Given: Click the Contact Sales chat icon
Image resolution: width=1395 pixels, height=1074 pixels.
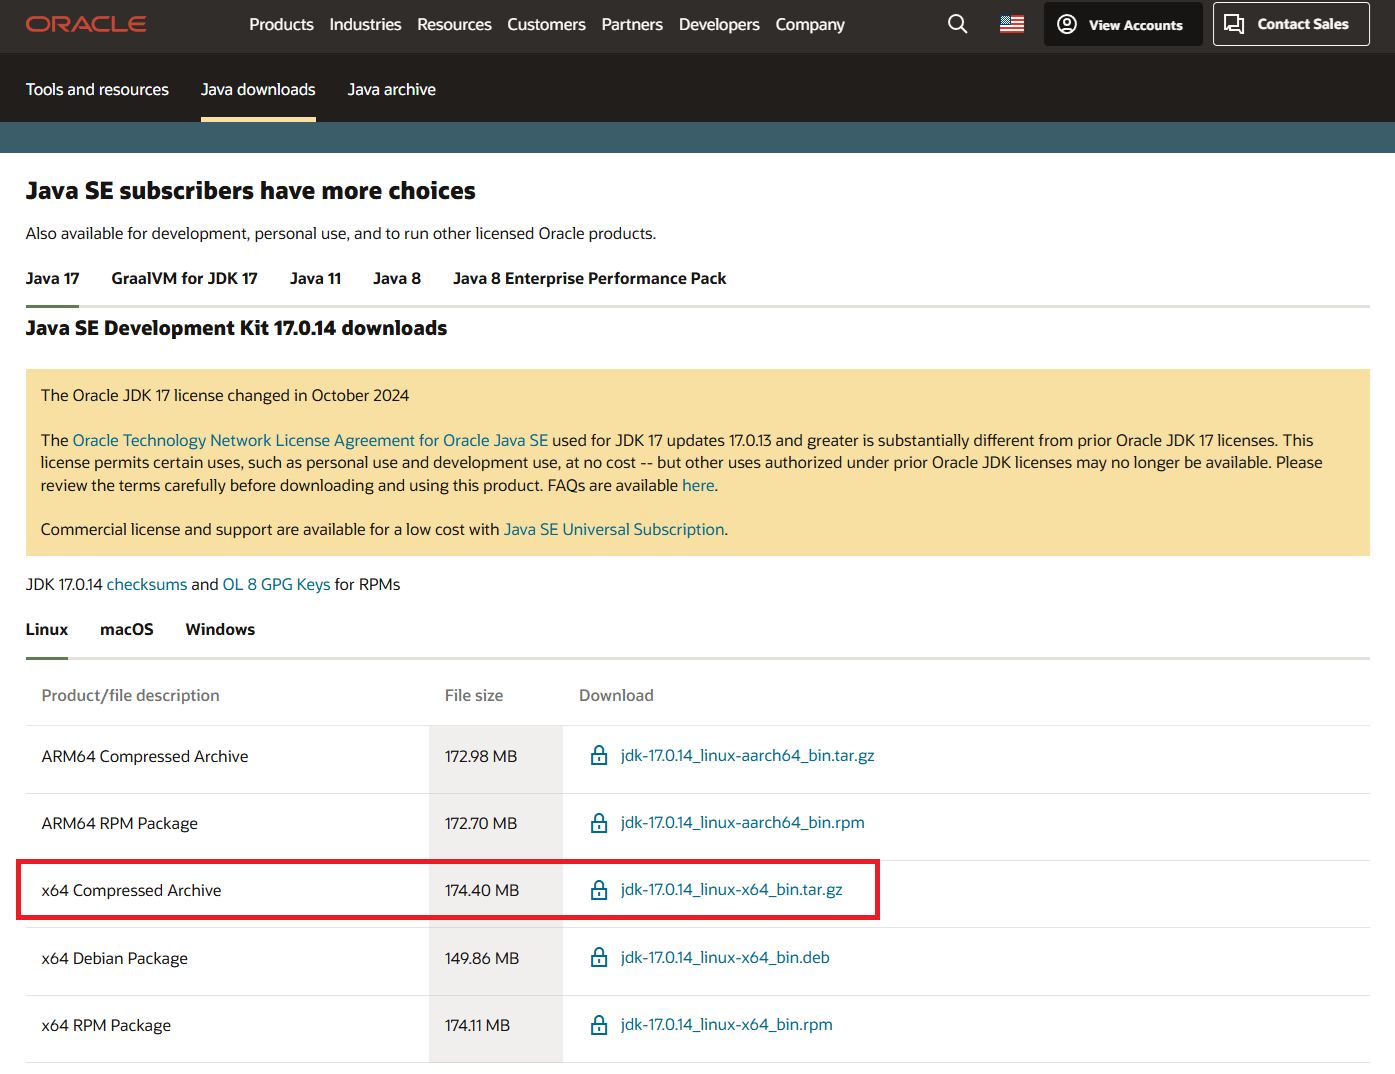Looking at the screenshot, I should tap(1234, 24).
